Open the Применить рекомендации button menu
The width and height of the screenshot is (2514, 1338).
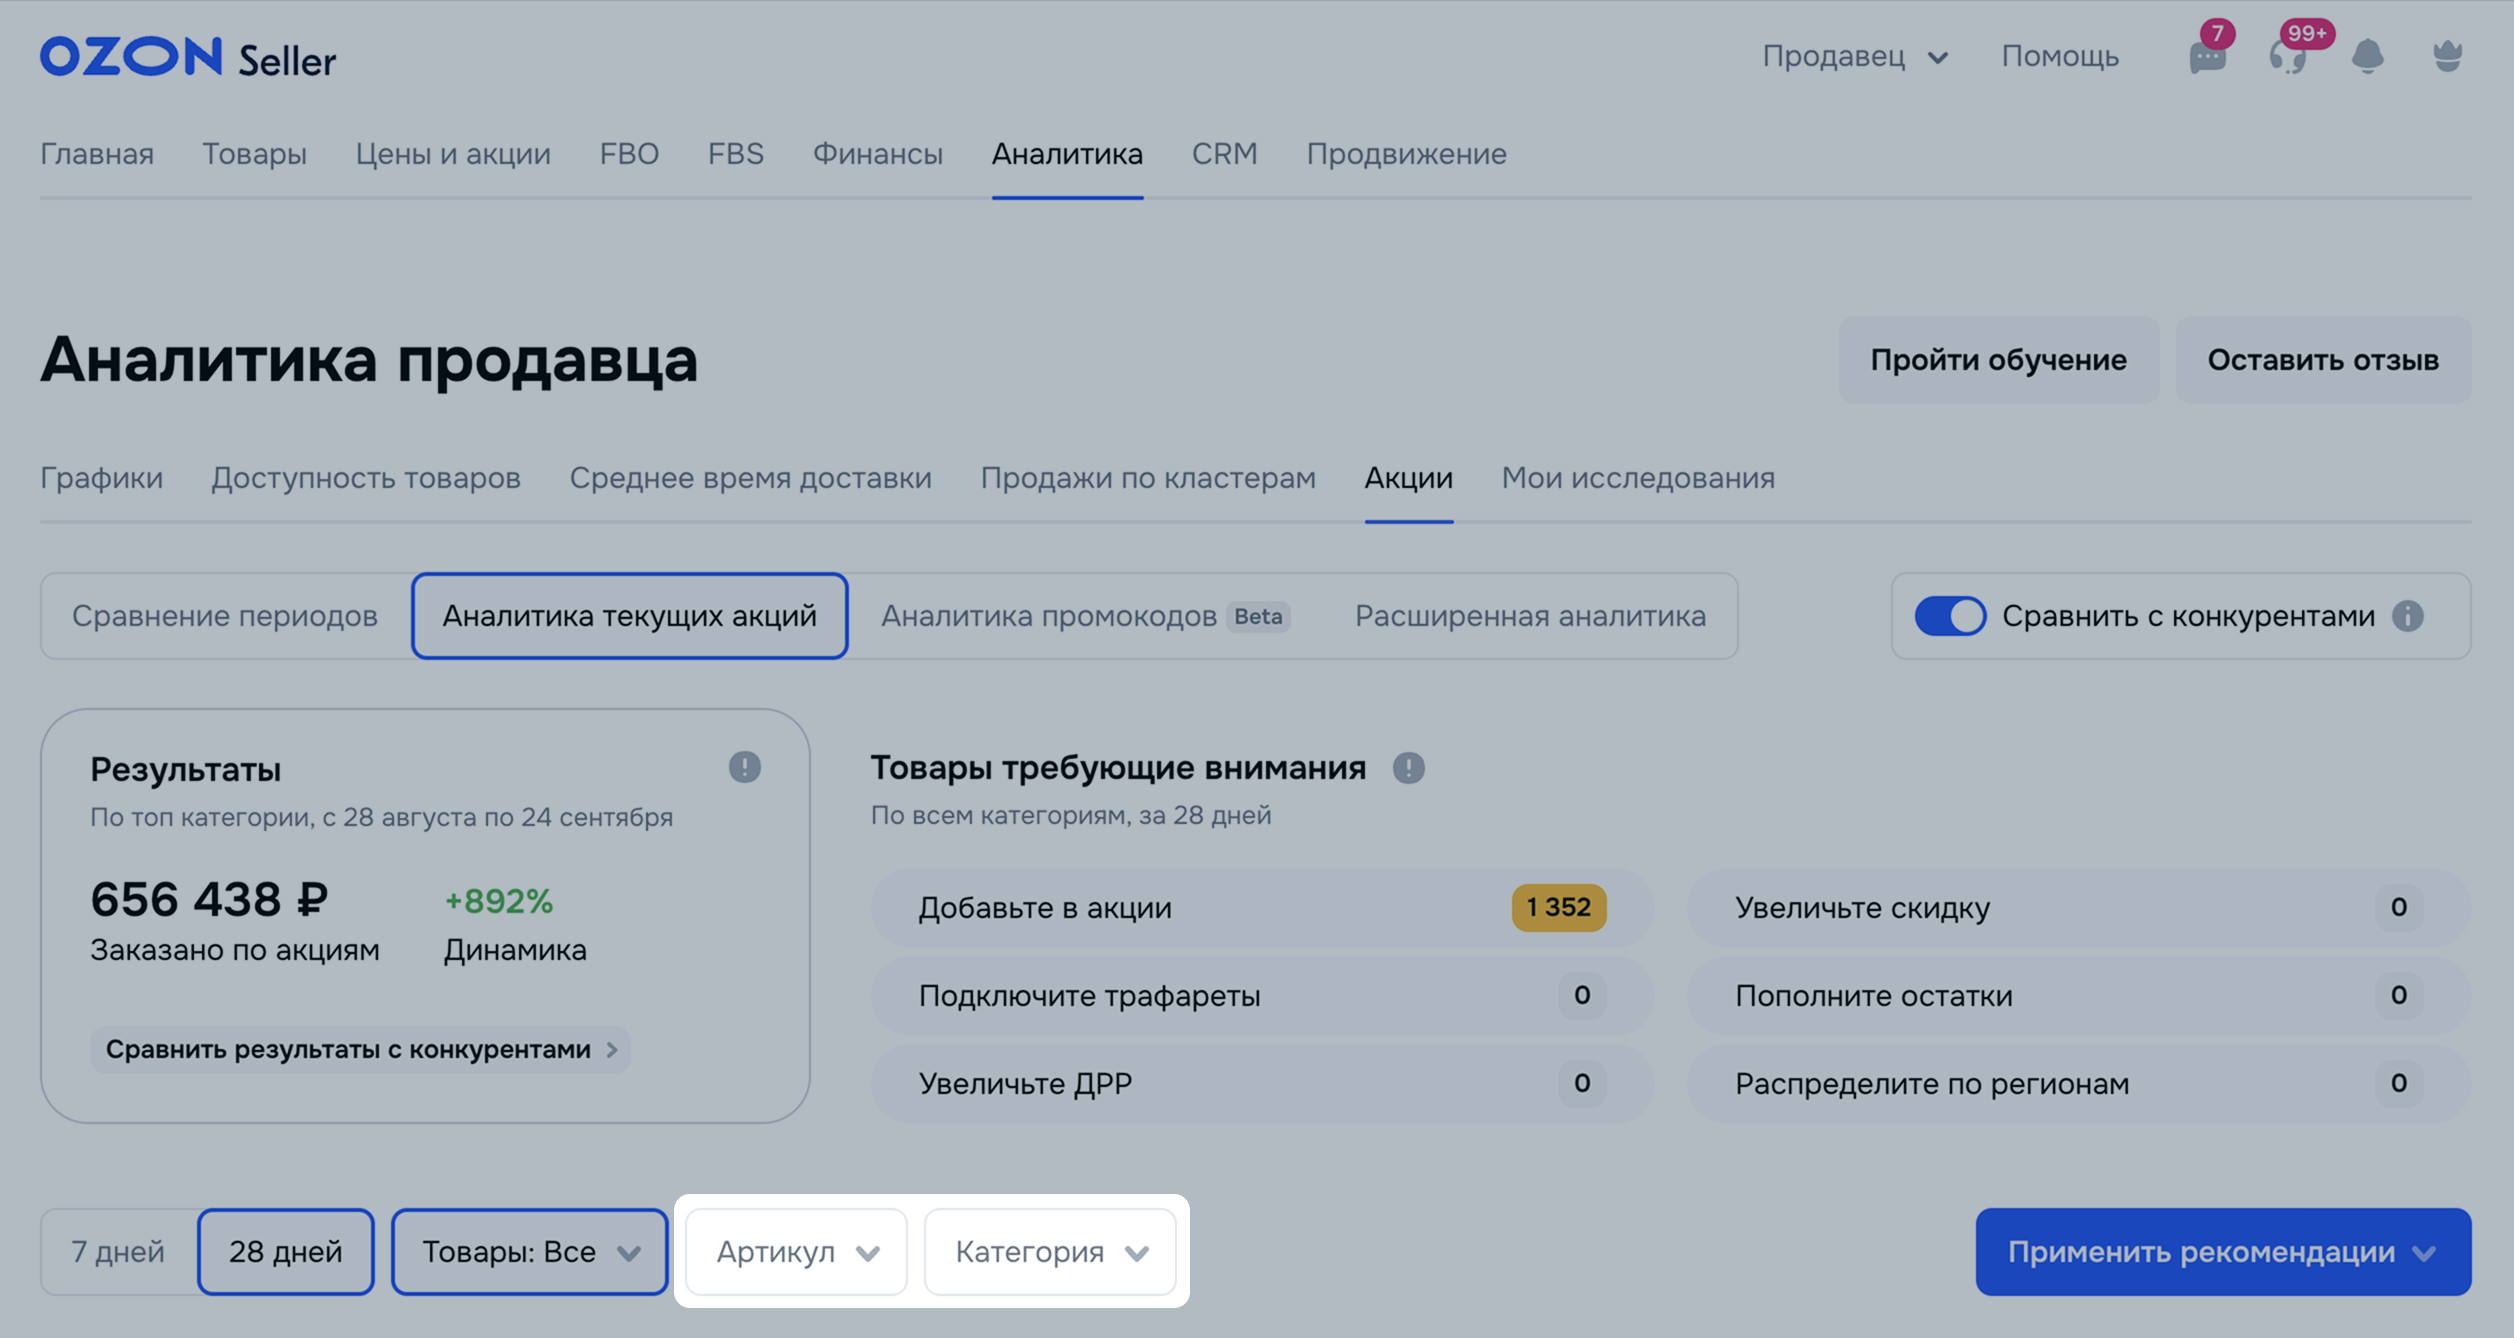2222,1252
